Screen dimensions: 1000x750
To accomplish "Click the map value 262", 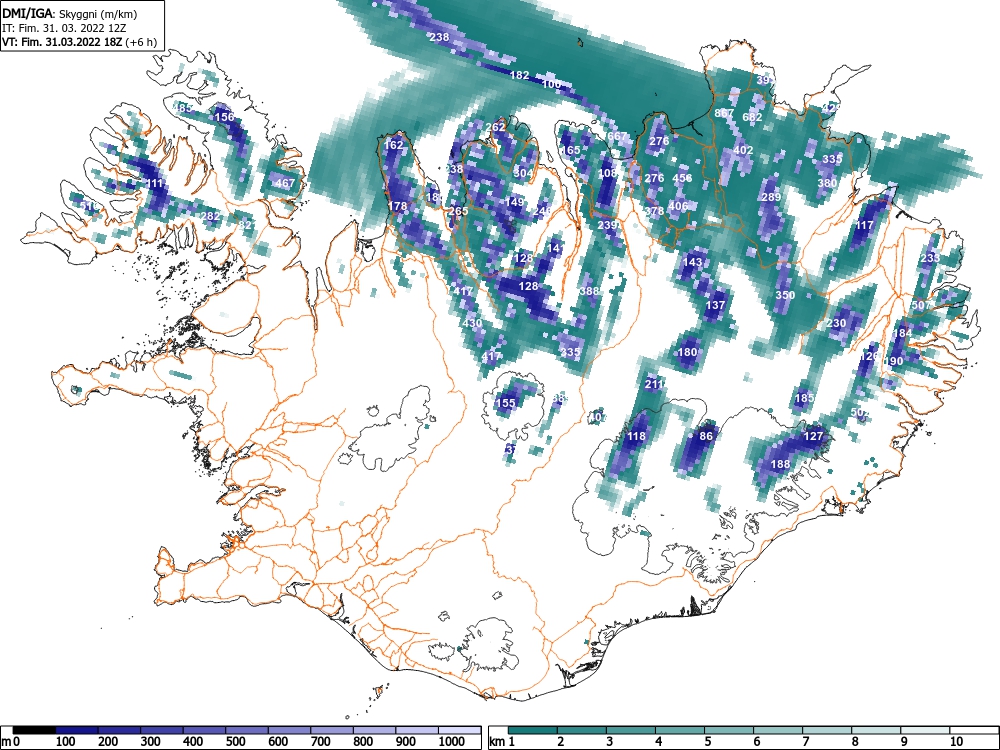I will [x=496, y=128].
